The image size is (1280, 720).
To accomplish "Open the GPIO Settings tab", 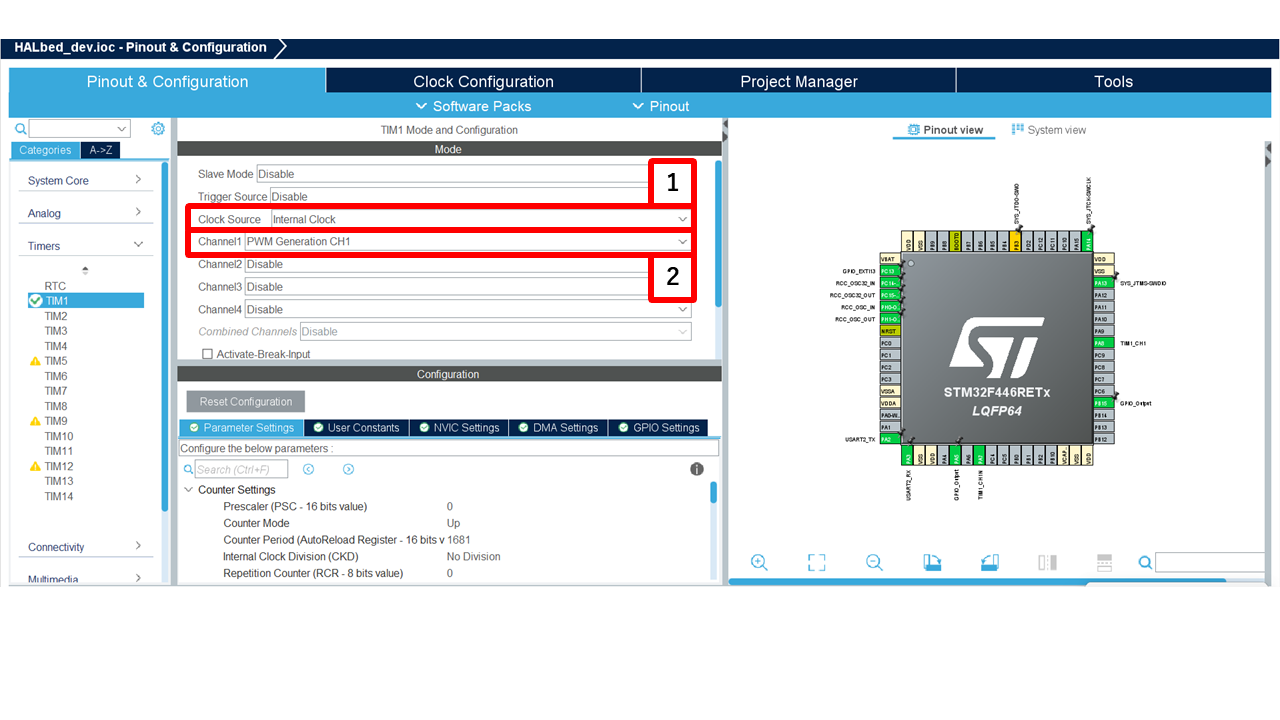I will click(x=658, y=428).
